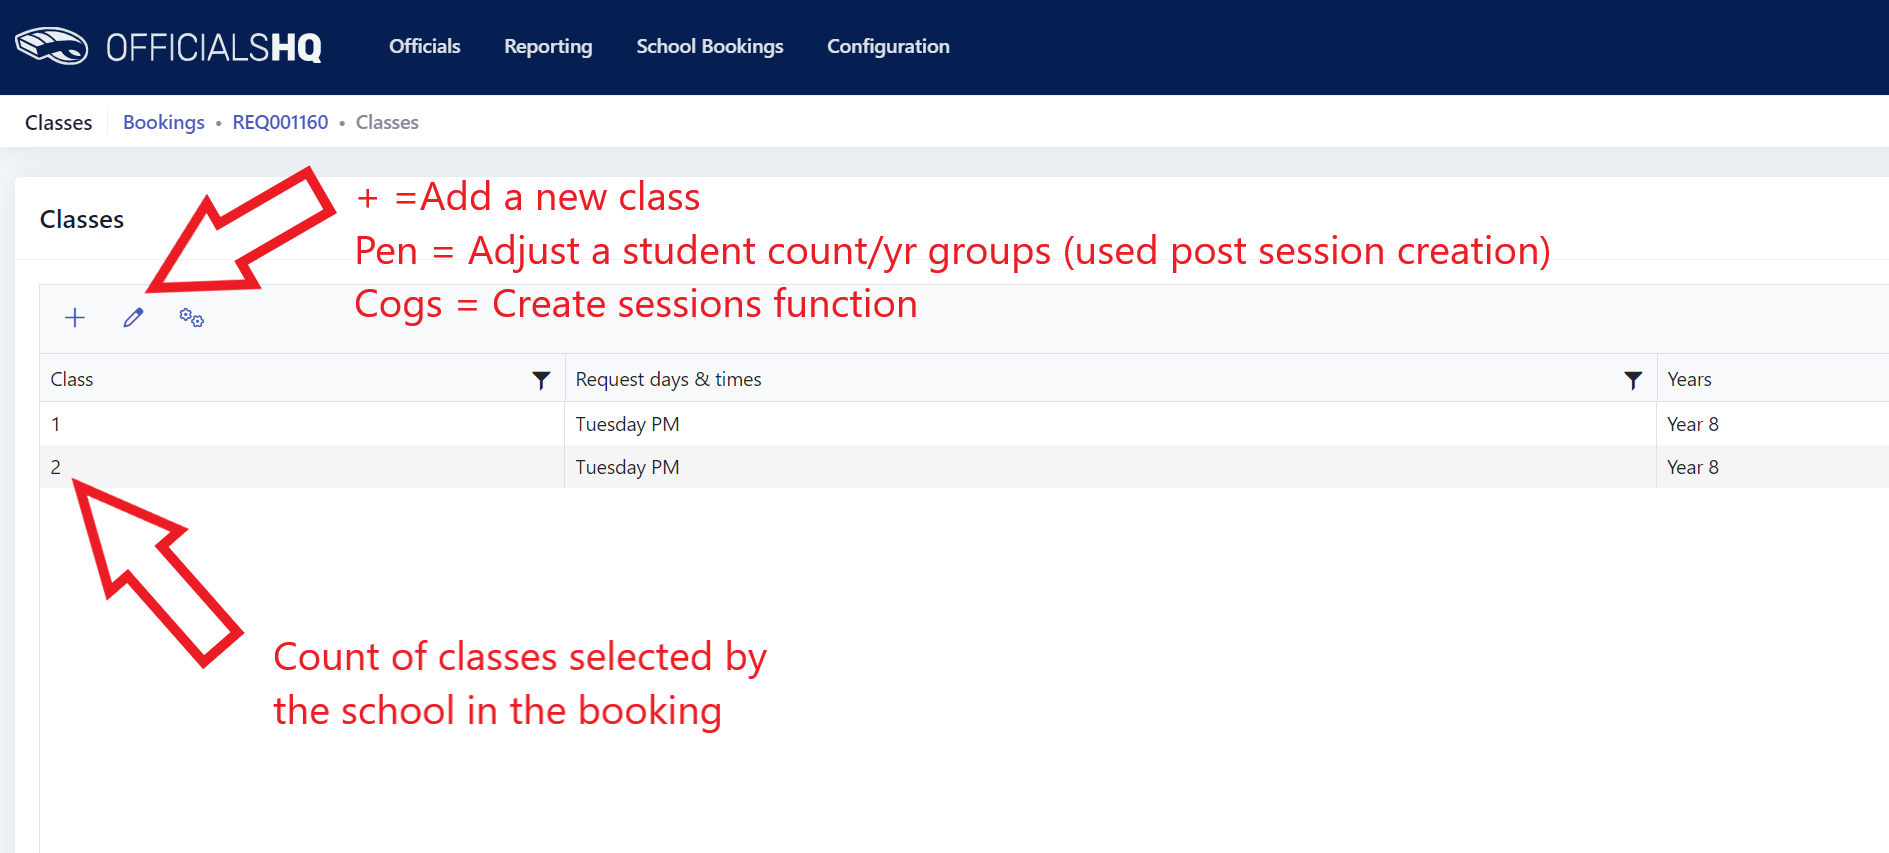This screenshot has width=1889, height=853.
Task: Click Year 8 in class 1 row
Action: coord(1693,424)
